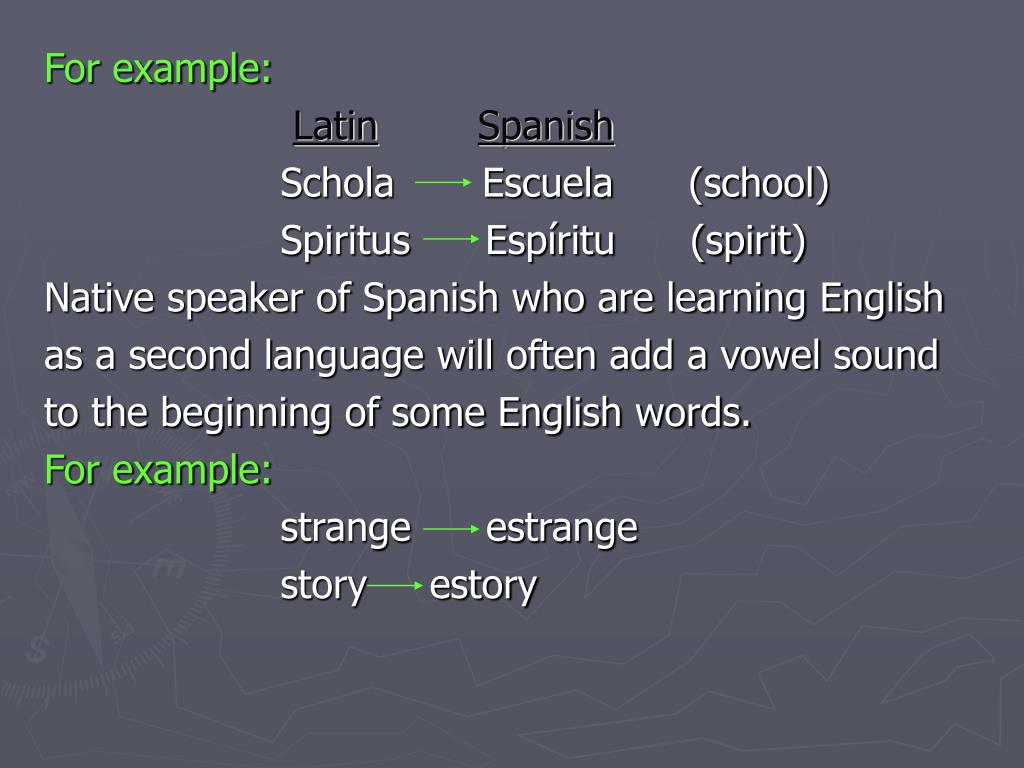Click the translation '(school)'
The image size is (1024, 768).
pyautogui.click(x=759, y=185)
